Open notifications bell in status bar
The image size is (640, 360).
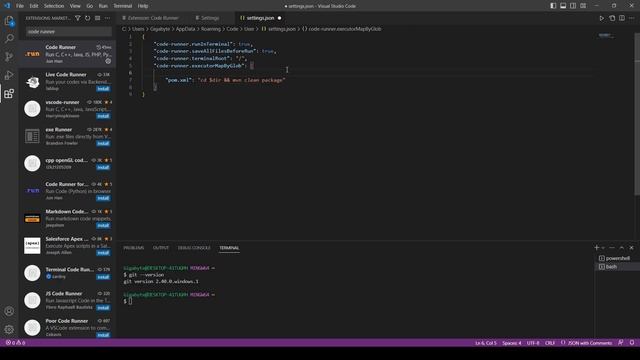pos(631,343)
